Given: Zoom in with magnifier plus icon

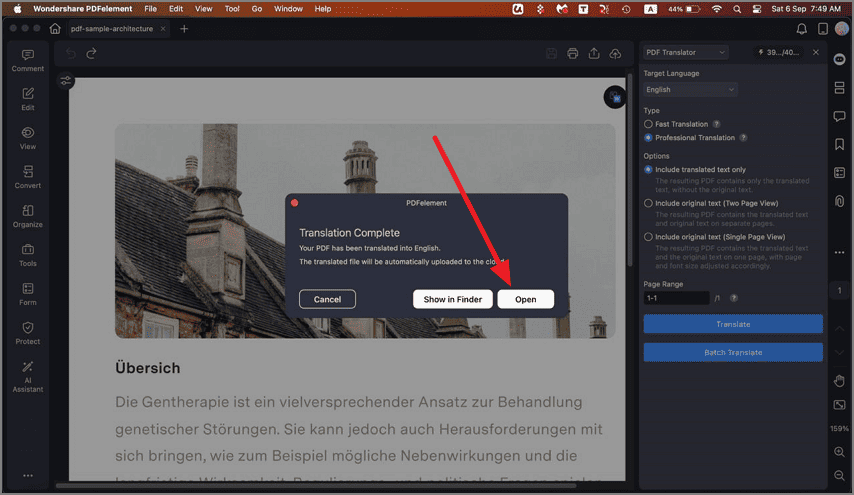Looking at the screenshot, I should (x=839, y=452).
